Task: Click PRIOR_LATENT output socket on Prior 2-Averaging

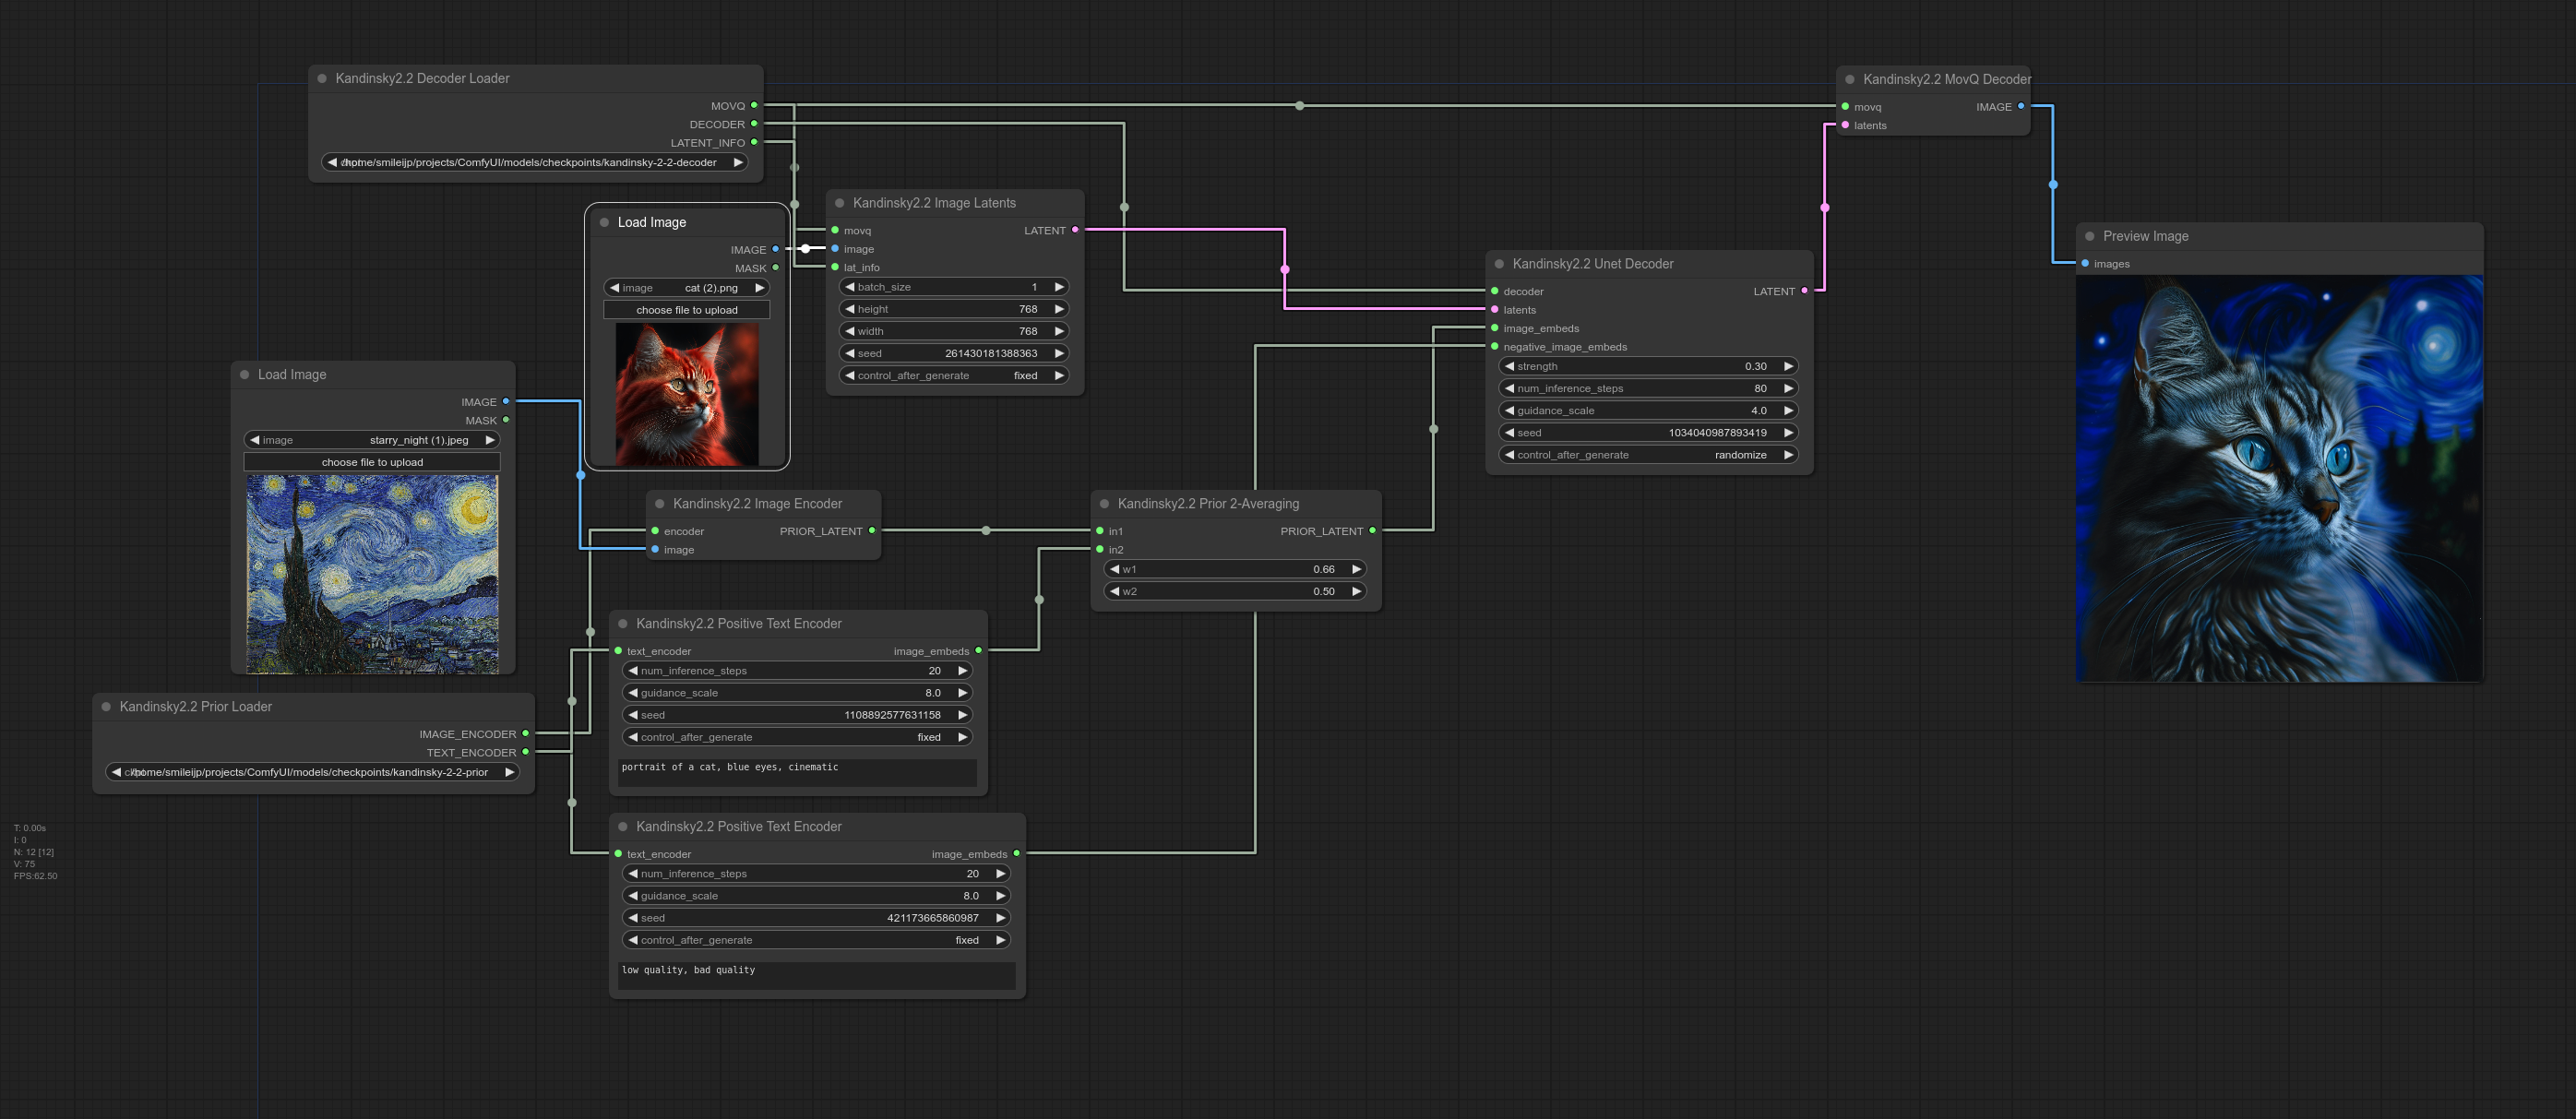Action: 1372,531
